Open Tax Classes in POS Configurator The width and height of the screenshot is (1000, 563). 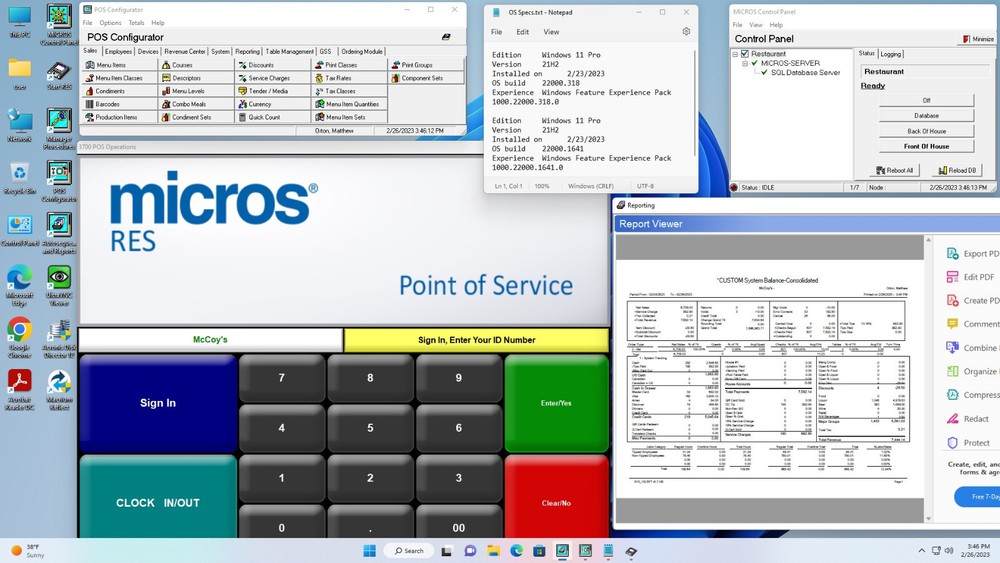click(349, 91)
